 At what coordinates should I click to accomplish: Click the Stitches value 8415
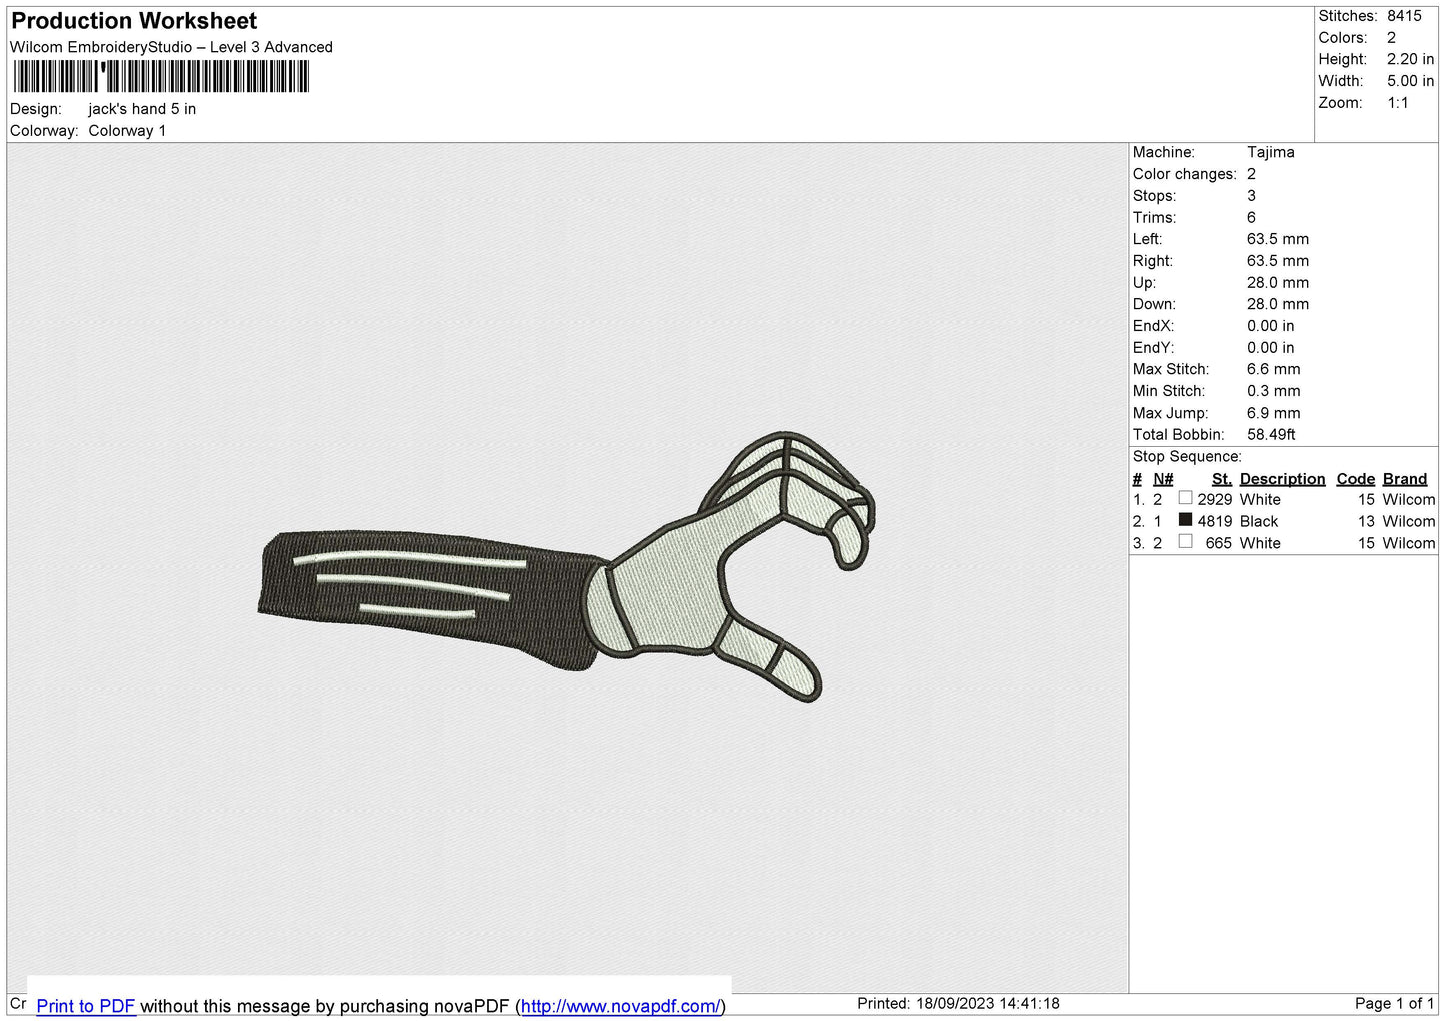click(1404, 16)
